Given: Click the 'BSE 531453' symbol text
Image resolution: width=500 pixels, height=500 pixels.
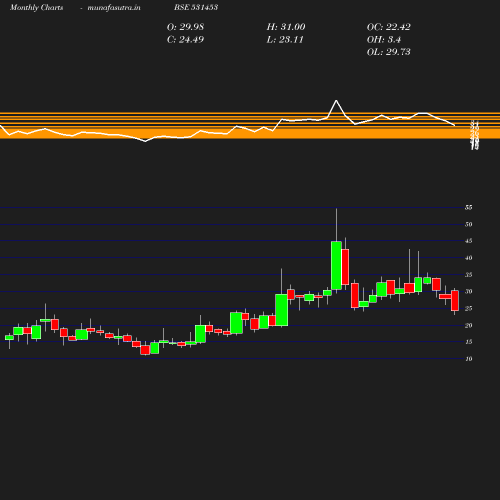Looking at the screenshot, I should click(196, 7).
